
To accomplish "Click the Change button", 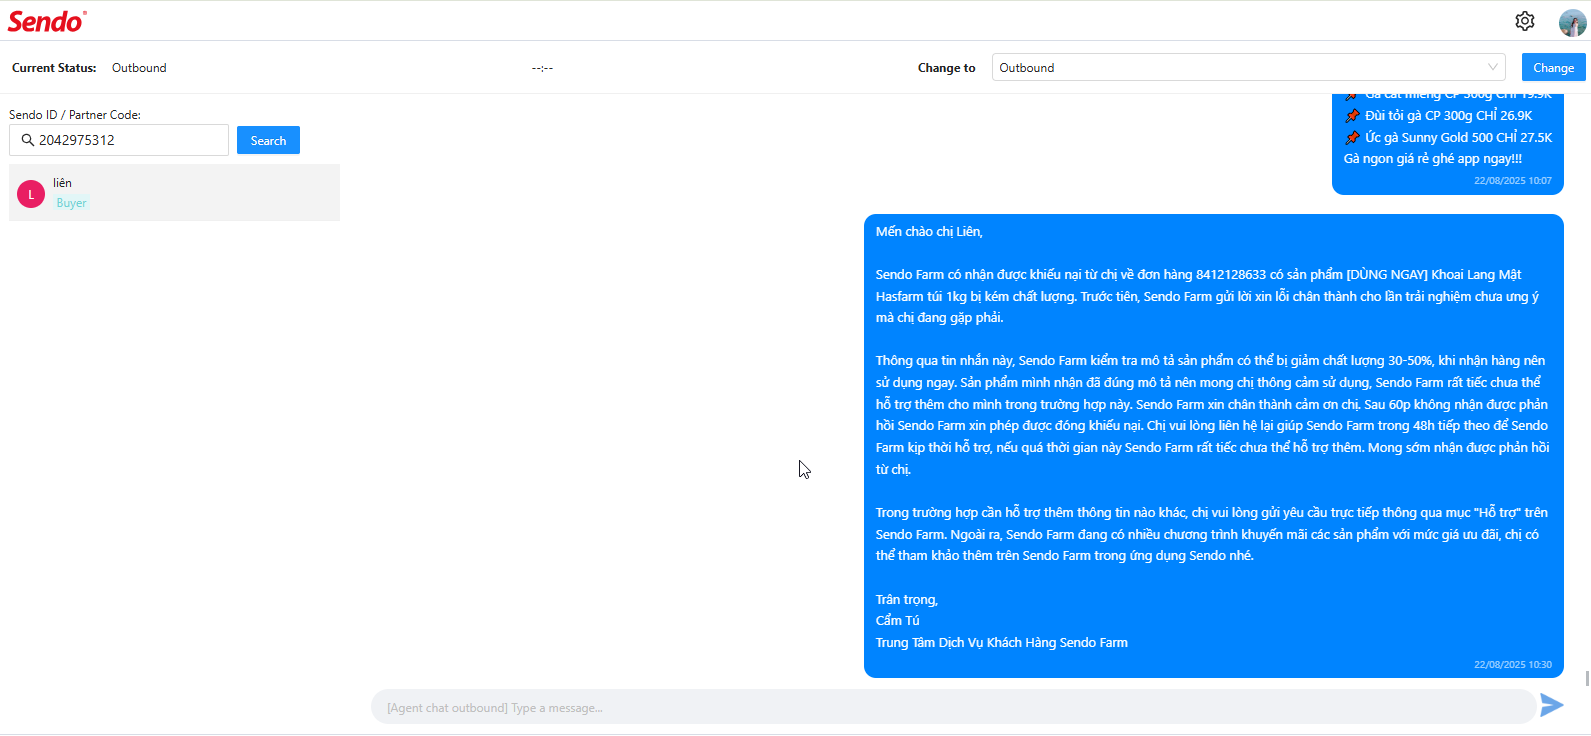I will pyautogui.click(x=1553, y=67).
